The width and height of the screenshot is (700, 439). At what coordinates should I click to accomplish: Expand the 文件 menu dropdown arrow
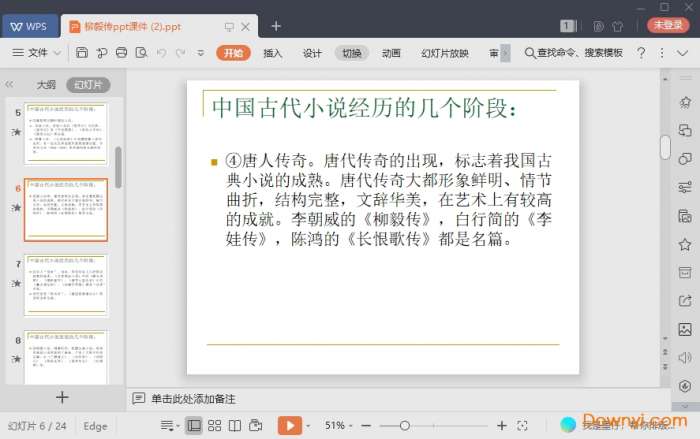tap(57, 53)
